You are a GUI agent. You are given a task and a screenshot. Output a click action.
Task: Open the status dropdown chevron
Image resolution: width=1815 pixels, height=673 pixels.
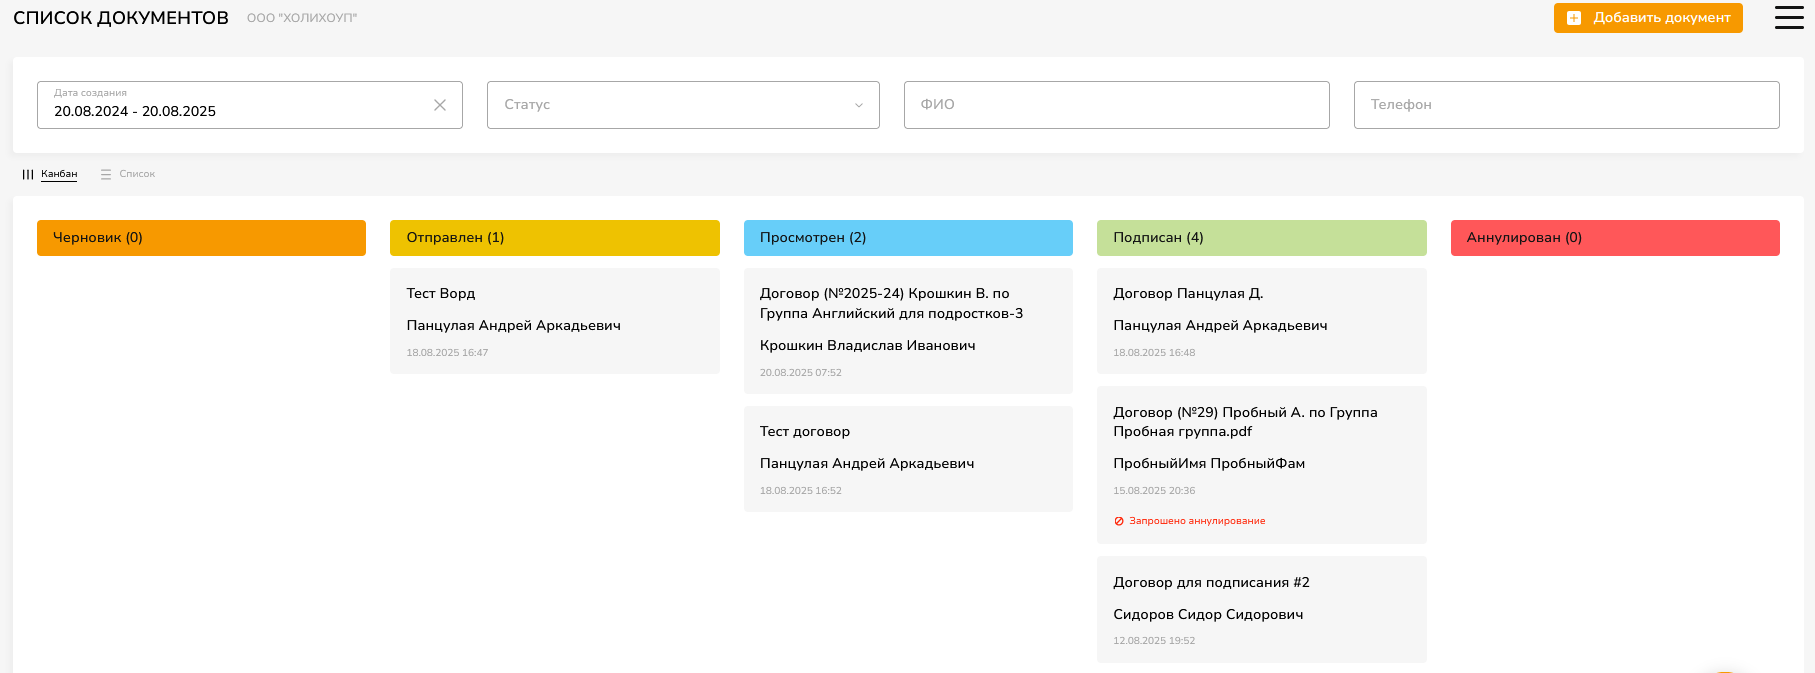(859, 105)
